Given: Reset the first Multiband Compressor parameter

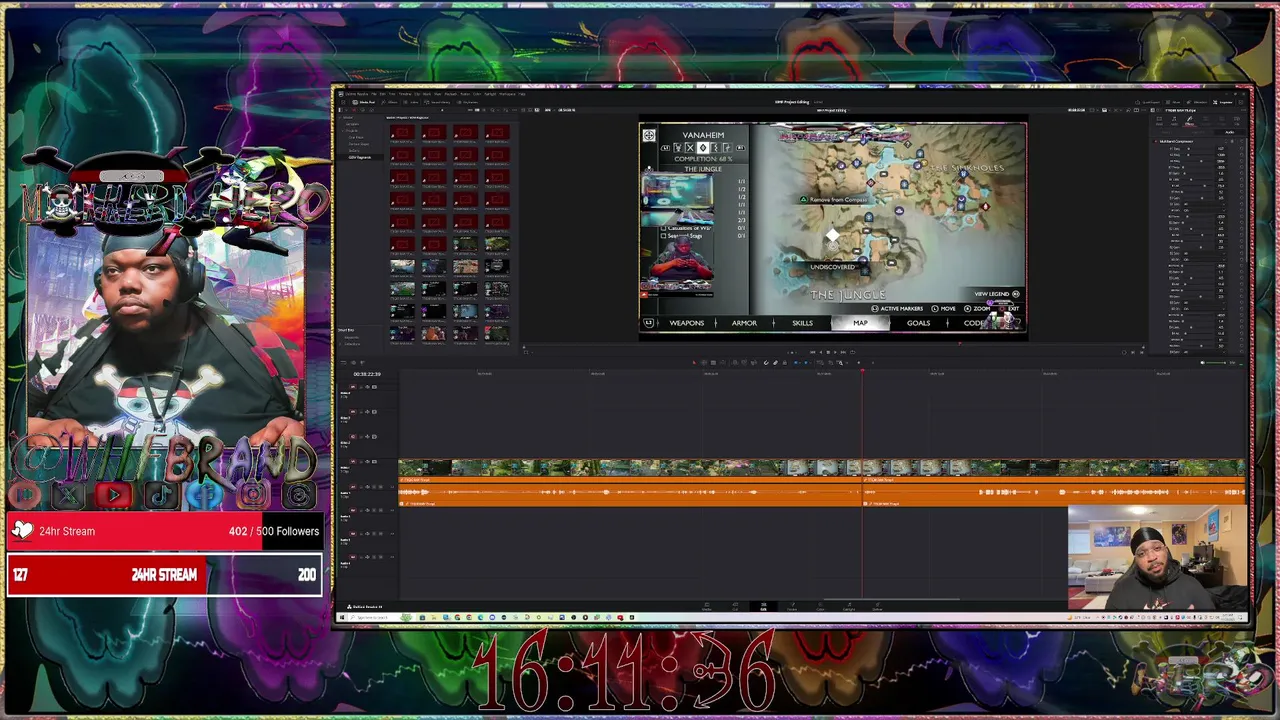Looking at the screenshot, I should pyautogui.click(x=1241, y=149).
